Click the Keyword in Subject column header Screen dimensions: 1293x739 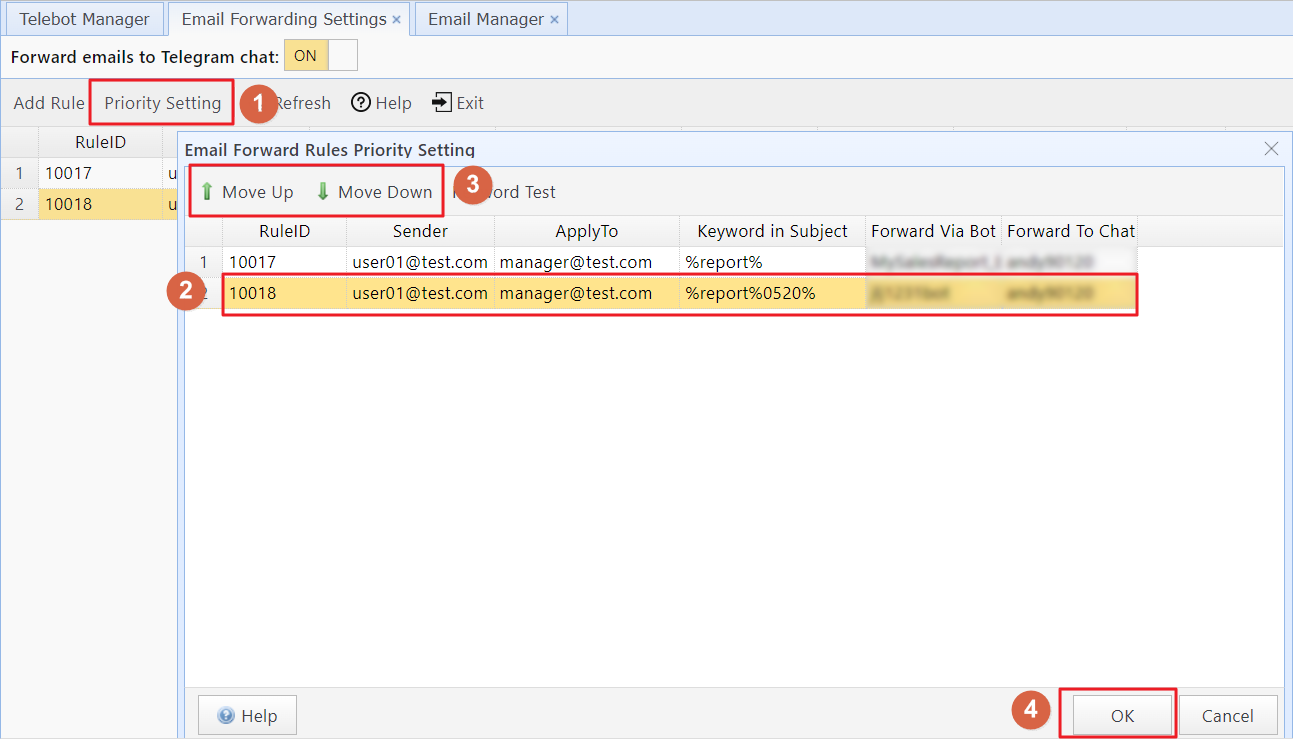coord(772,231)
